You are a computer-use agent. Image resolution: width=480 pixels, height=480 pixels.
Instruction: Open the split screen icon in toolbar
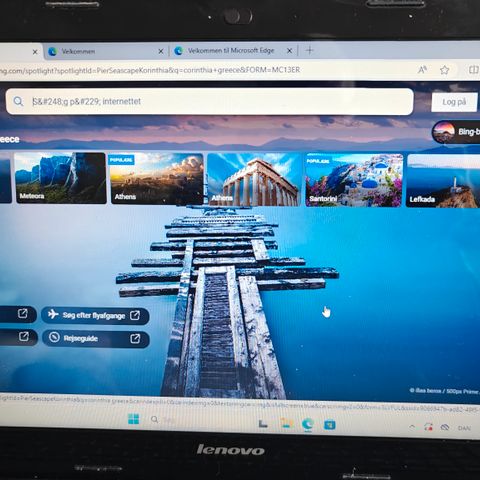pyautogui.click(x=474, y=70)
